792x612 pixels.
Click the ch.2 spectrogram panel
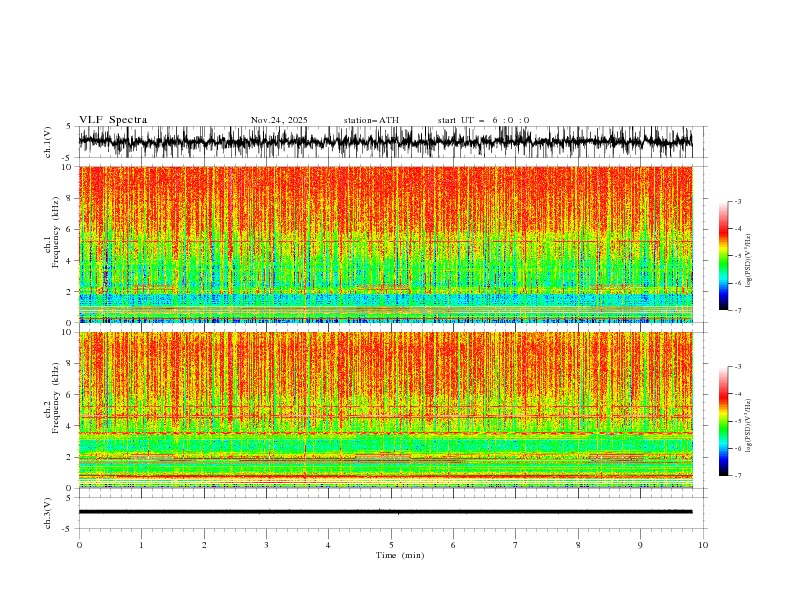[x=385, y=410]
